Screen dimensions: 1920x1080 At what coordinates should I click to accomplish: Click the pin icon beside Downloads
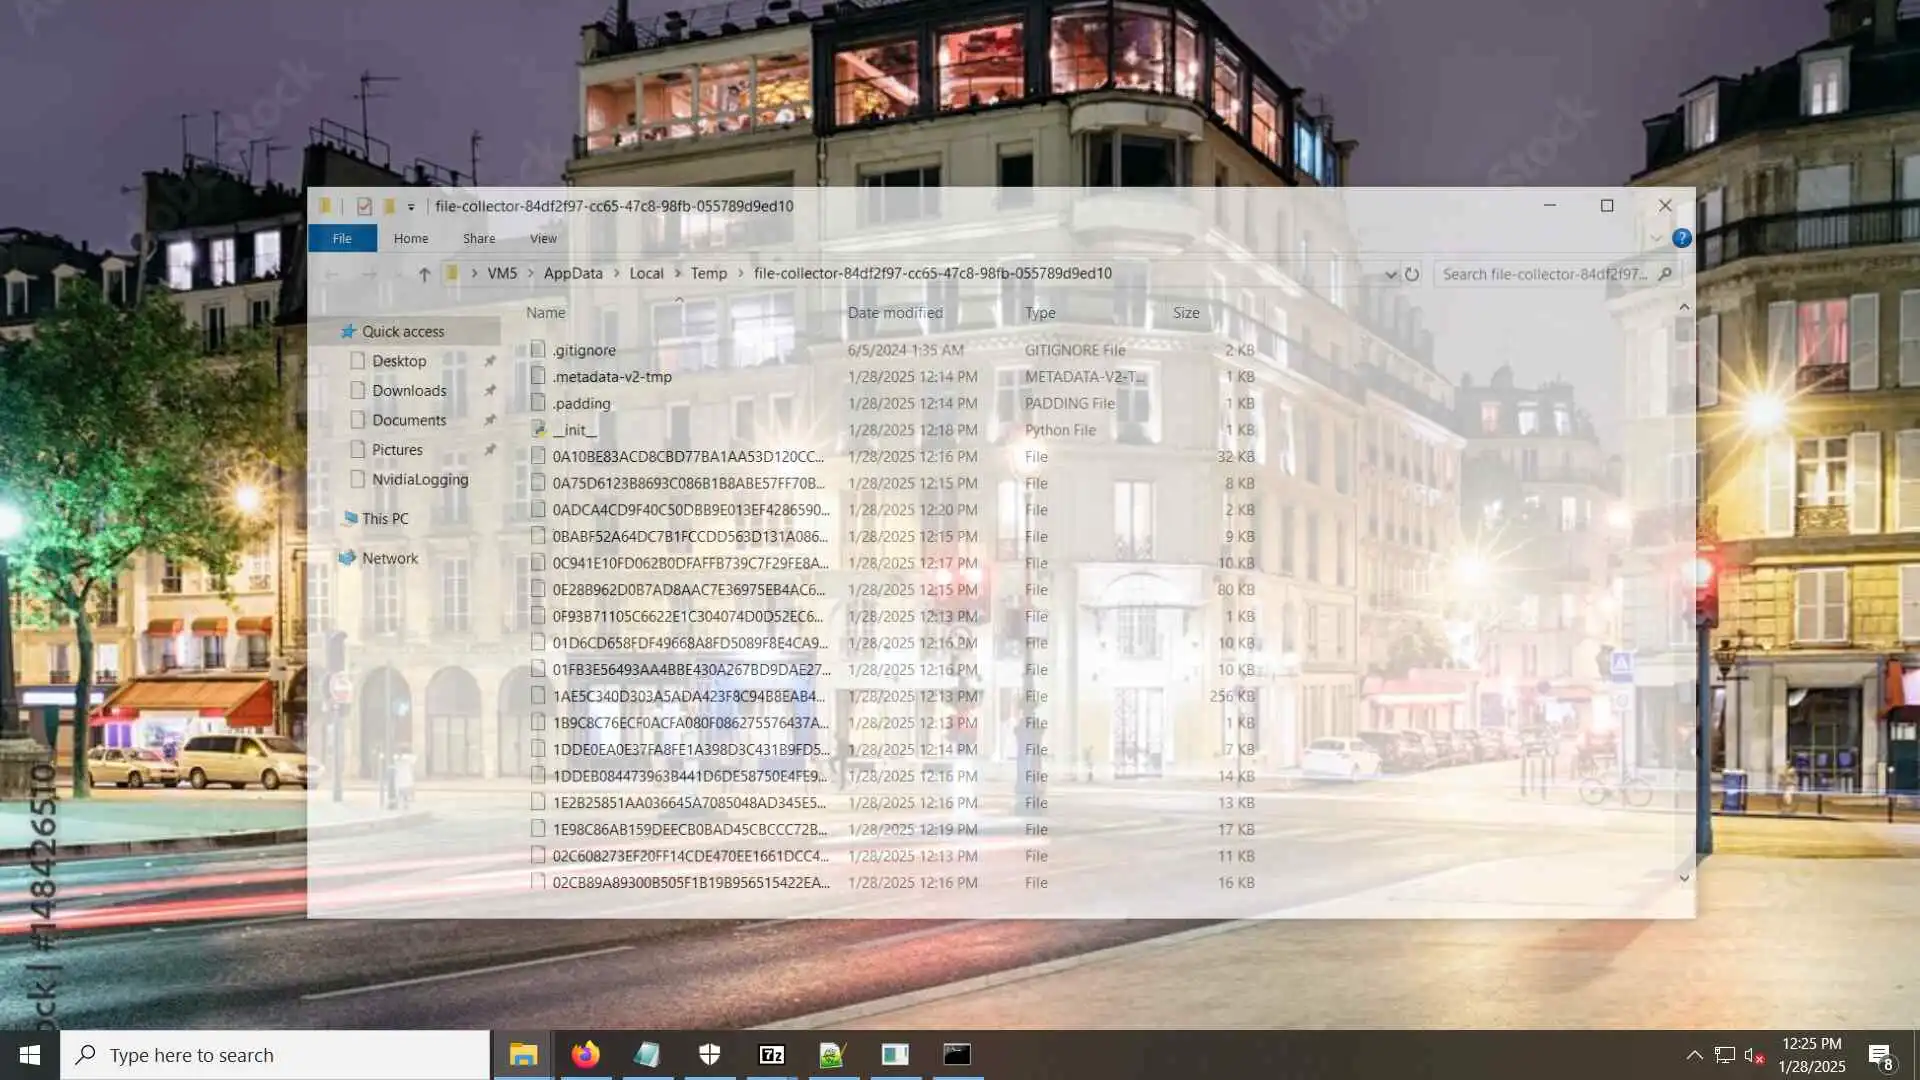(490, 391)
